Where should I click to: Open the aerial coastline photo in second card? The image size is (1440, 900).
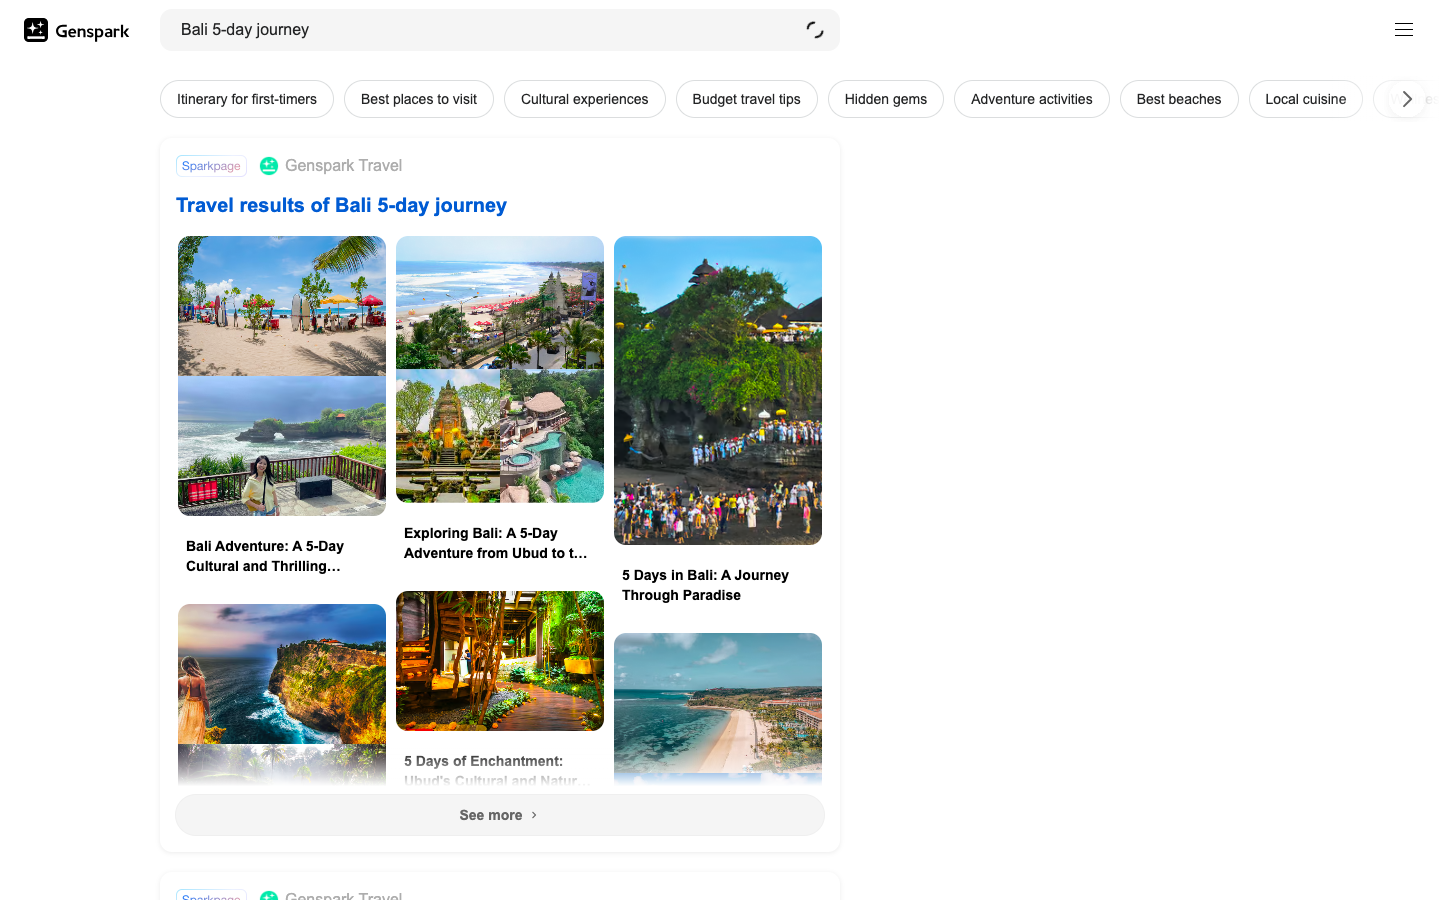click(x=500, y=303)
